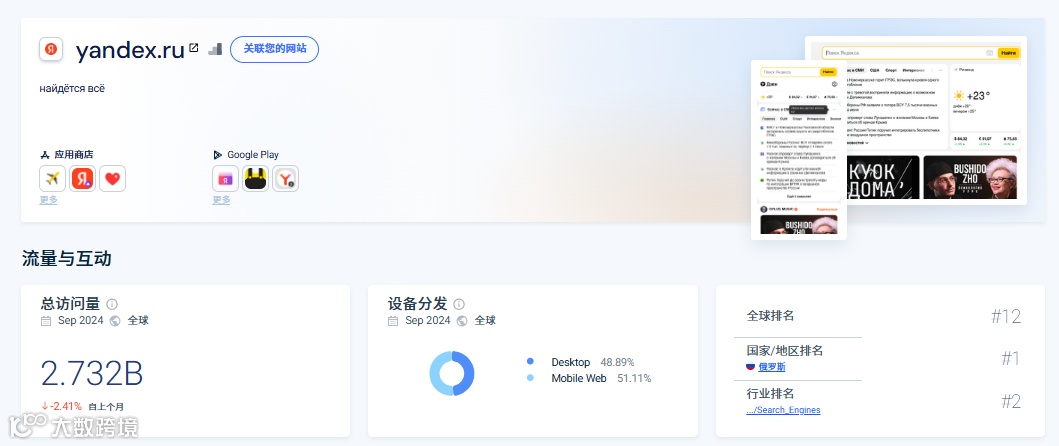
Task: Click the Russian flag icon
Action: point(750,367)
